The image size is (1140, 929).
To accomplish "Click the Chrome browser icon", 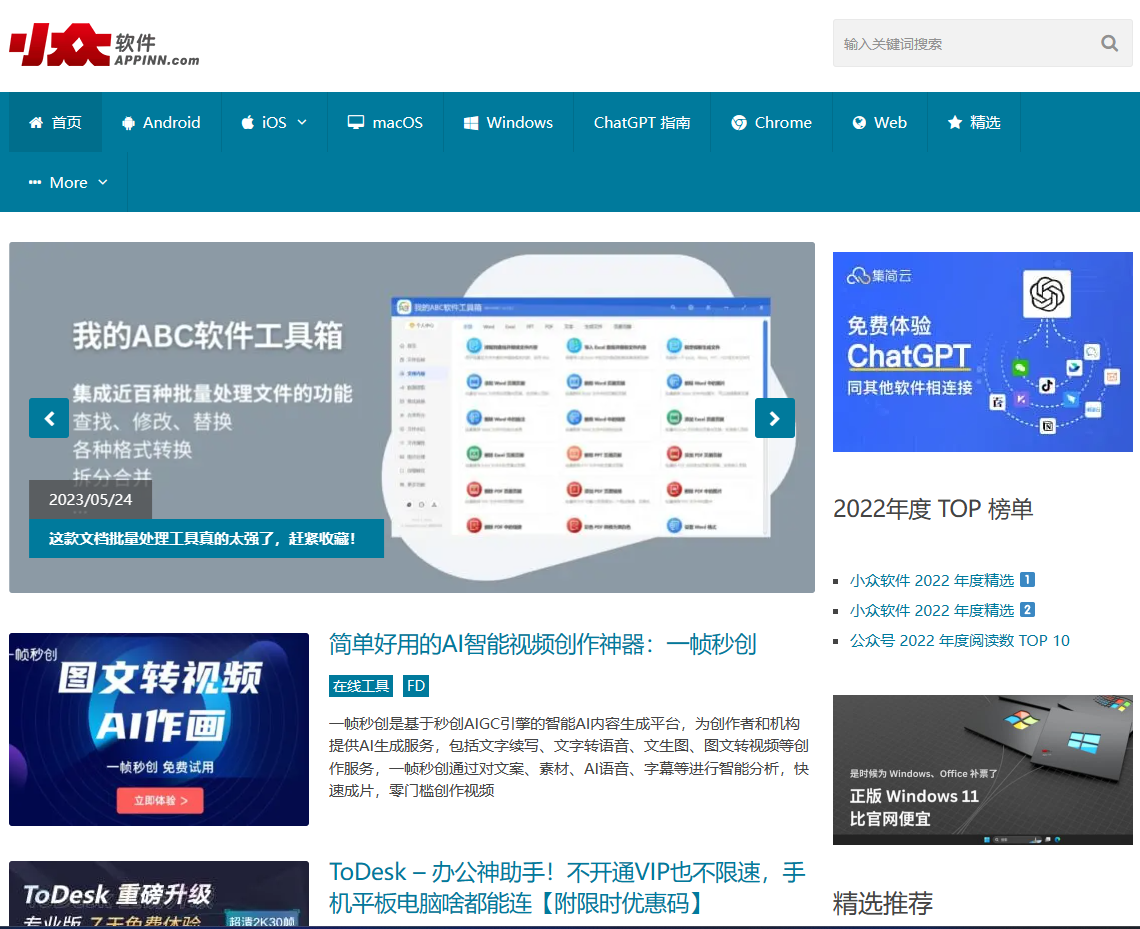I will click(x=739, y=123).
